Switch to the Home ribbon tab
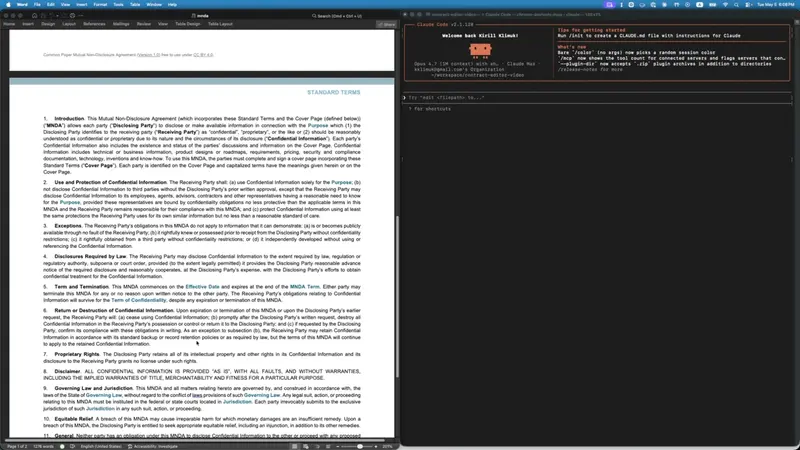Image resolution: width=800 pixels, height=450 pixels. coord(9,24)
